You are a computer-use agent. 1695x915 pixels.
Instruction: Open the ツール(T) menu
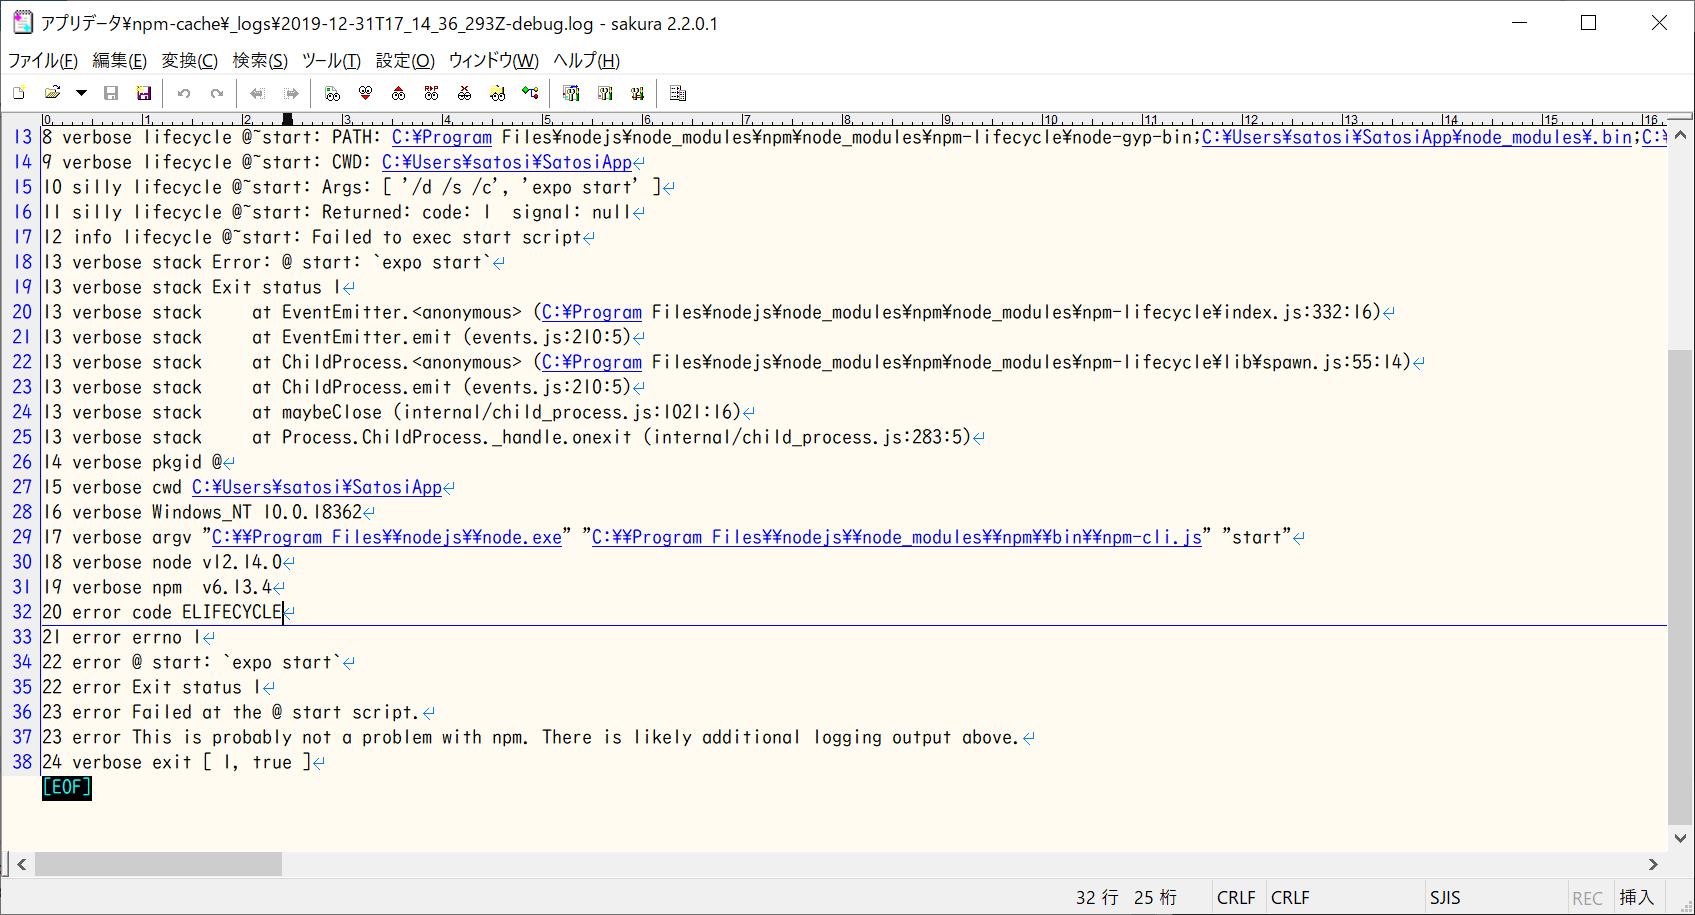tap(331, 60)
